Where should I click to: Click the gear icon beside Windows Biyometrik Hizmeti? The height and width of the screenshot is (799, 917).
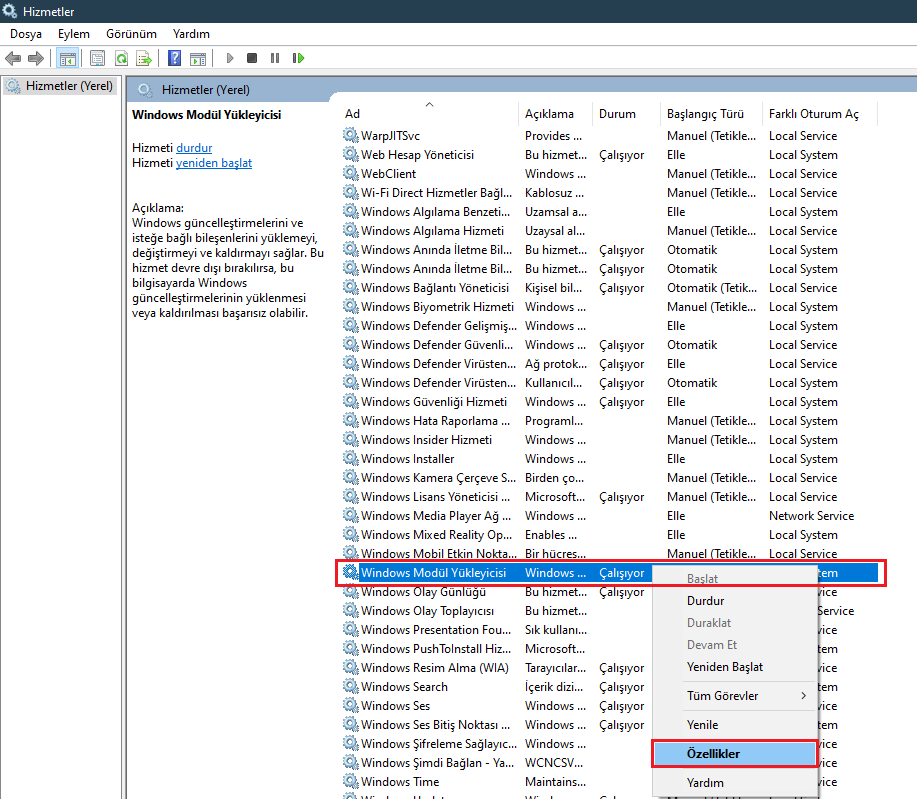351,306
